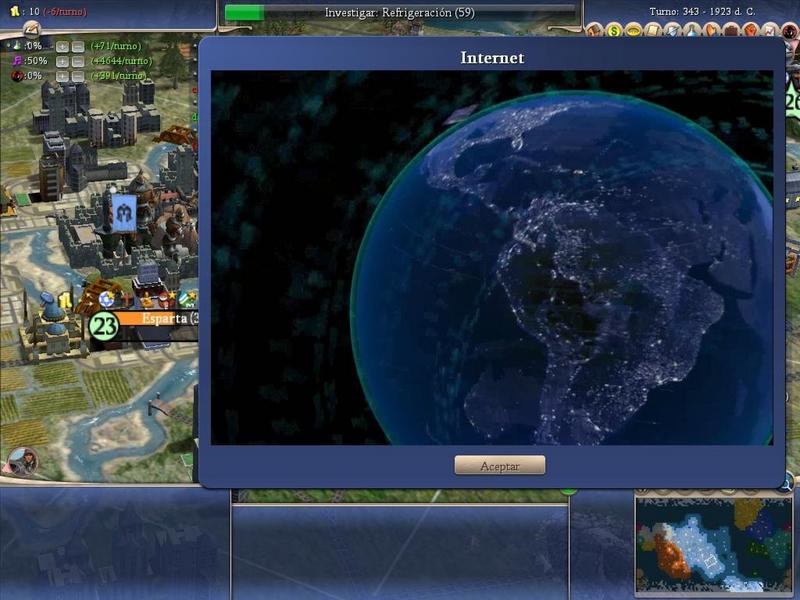Open the Victory screen fist icon

[750, 31]
